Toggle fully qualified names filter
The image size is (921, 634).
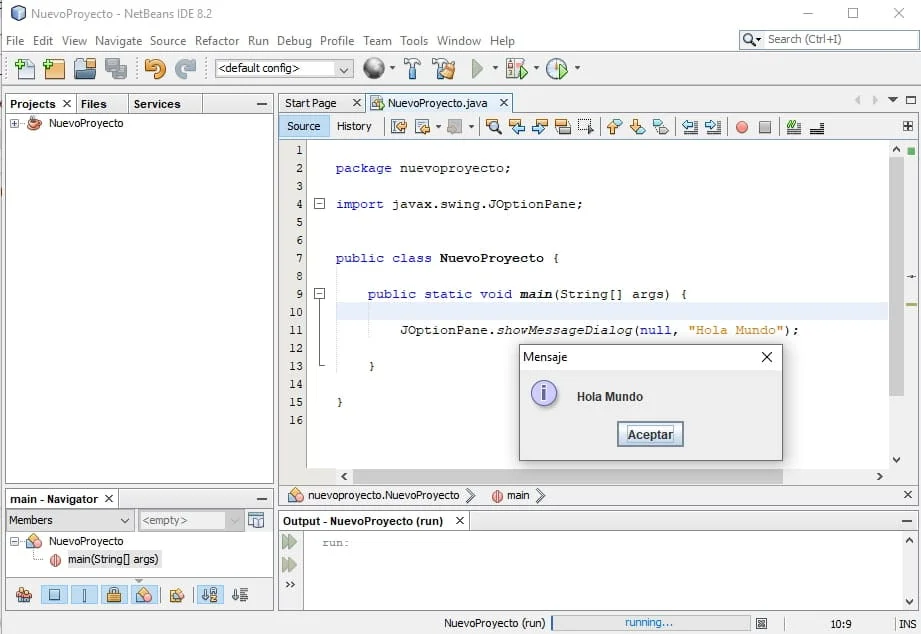(x=177, y=595)
